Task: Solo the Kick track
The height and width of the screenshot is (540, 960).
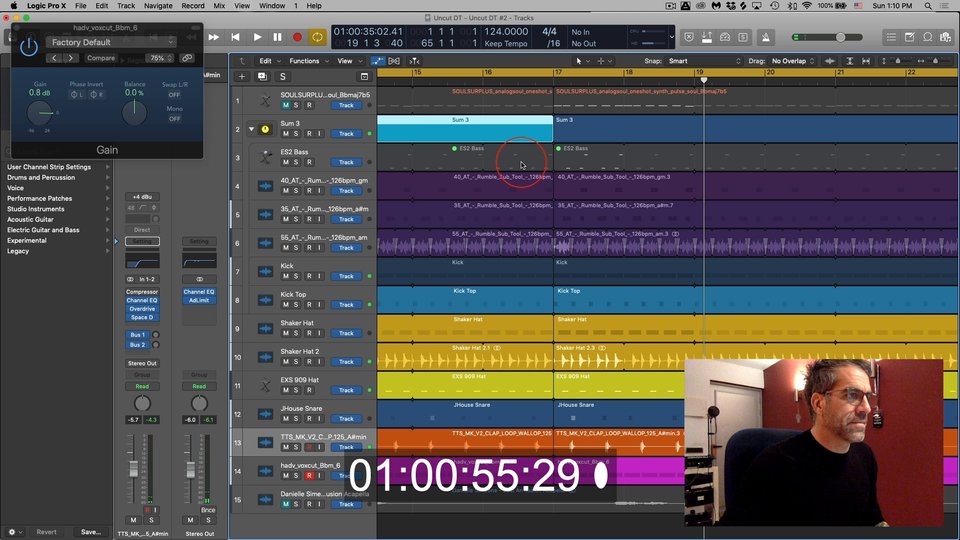Action: [296, 276]
